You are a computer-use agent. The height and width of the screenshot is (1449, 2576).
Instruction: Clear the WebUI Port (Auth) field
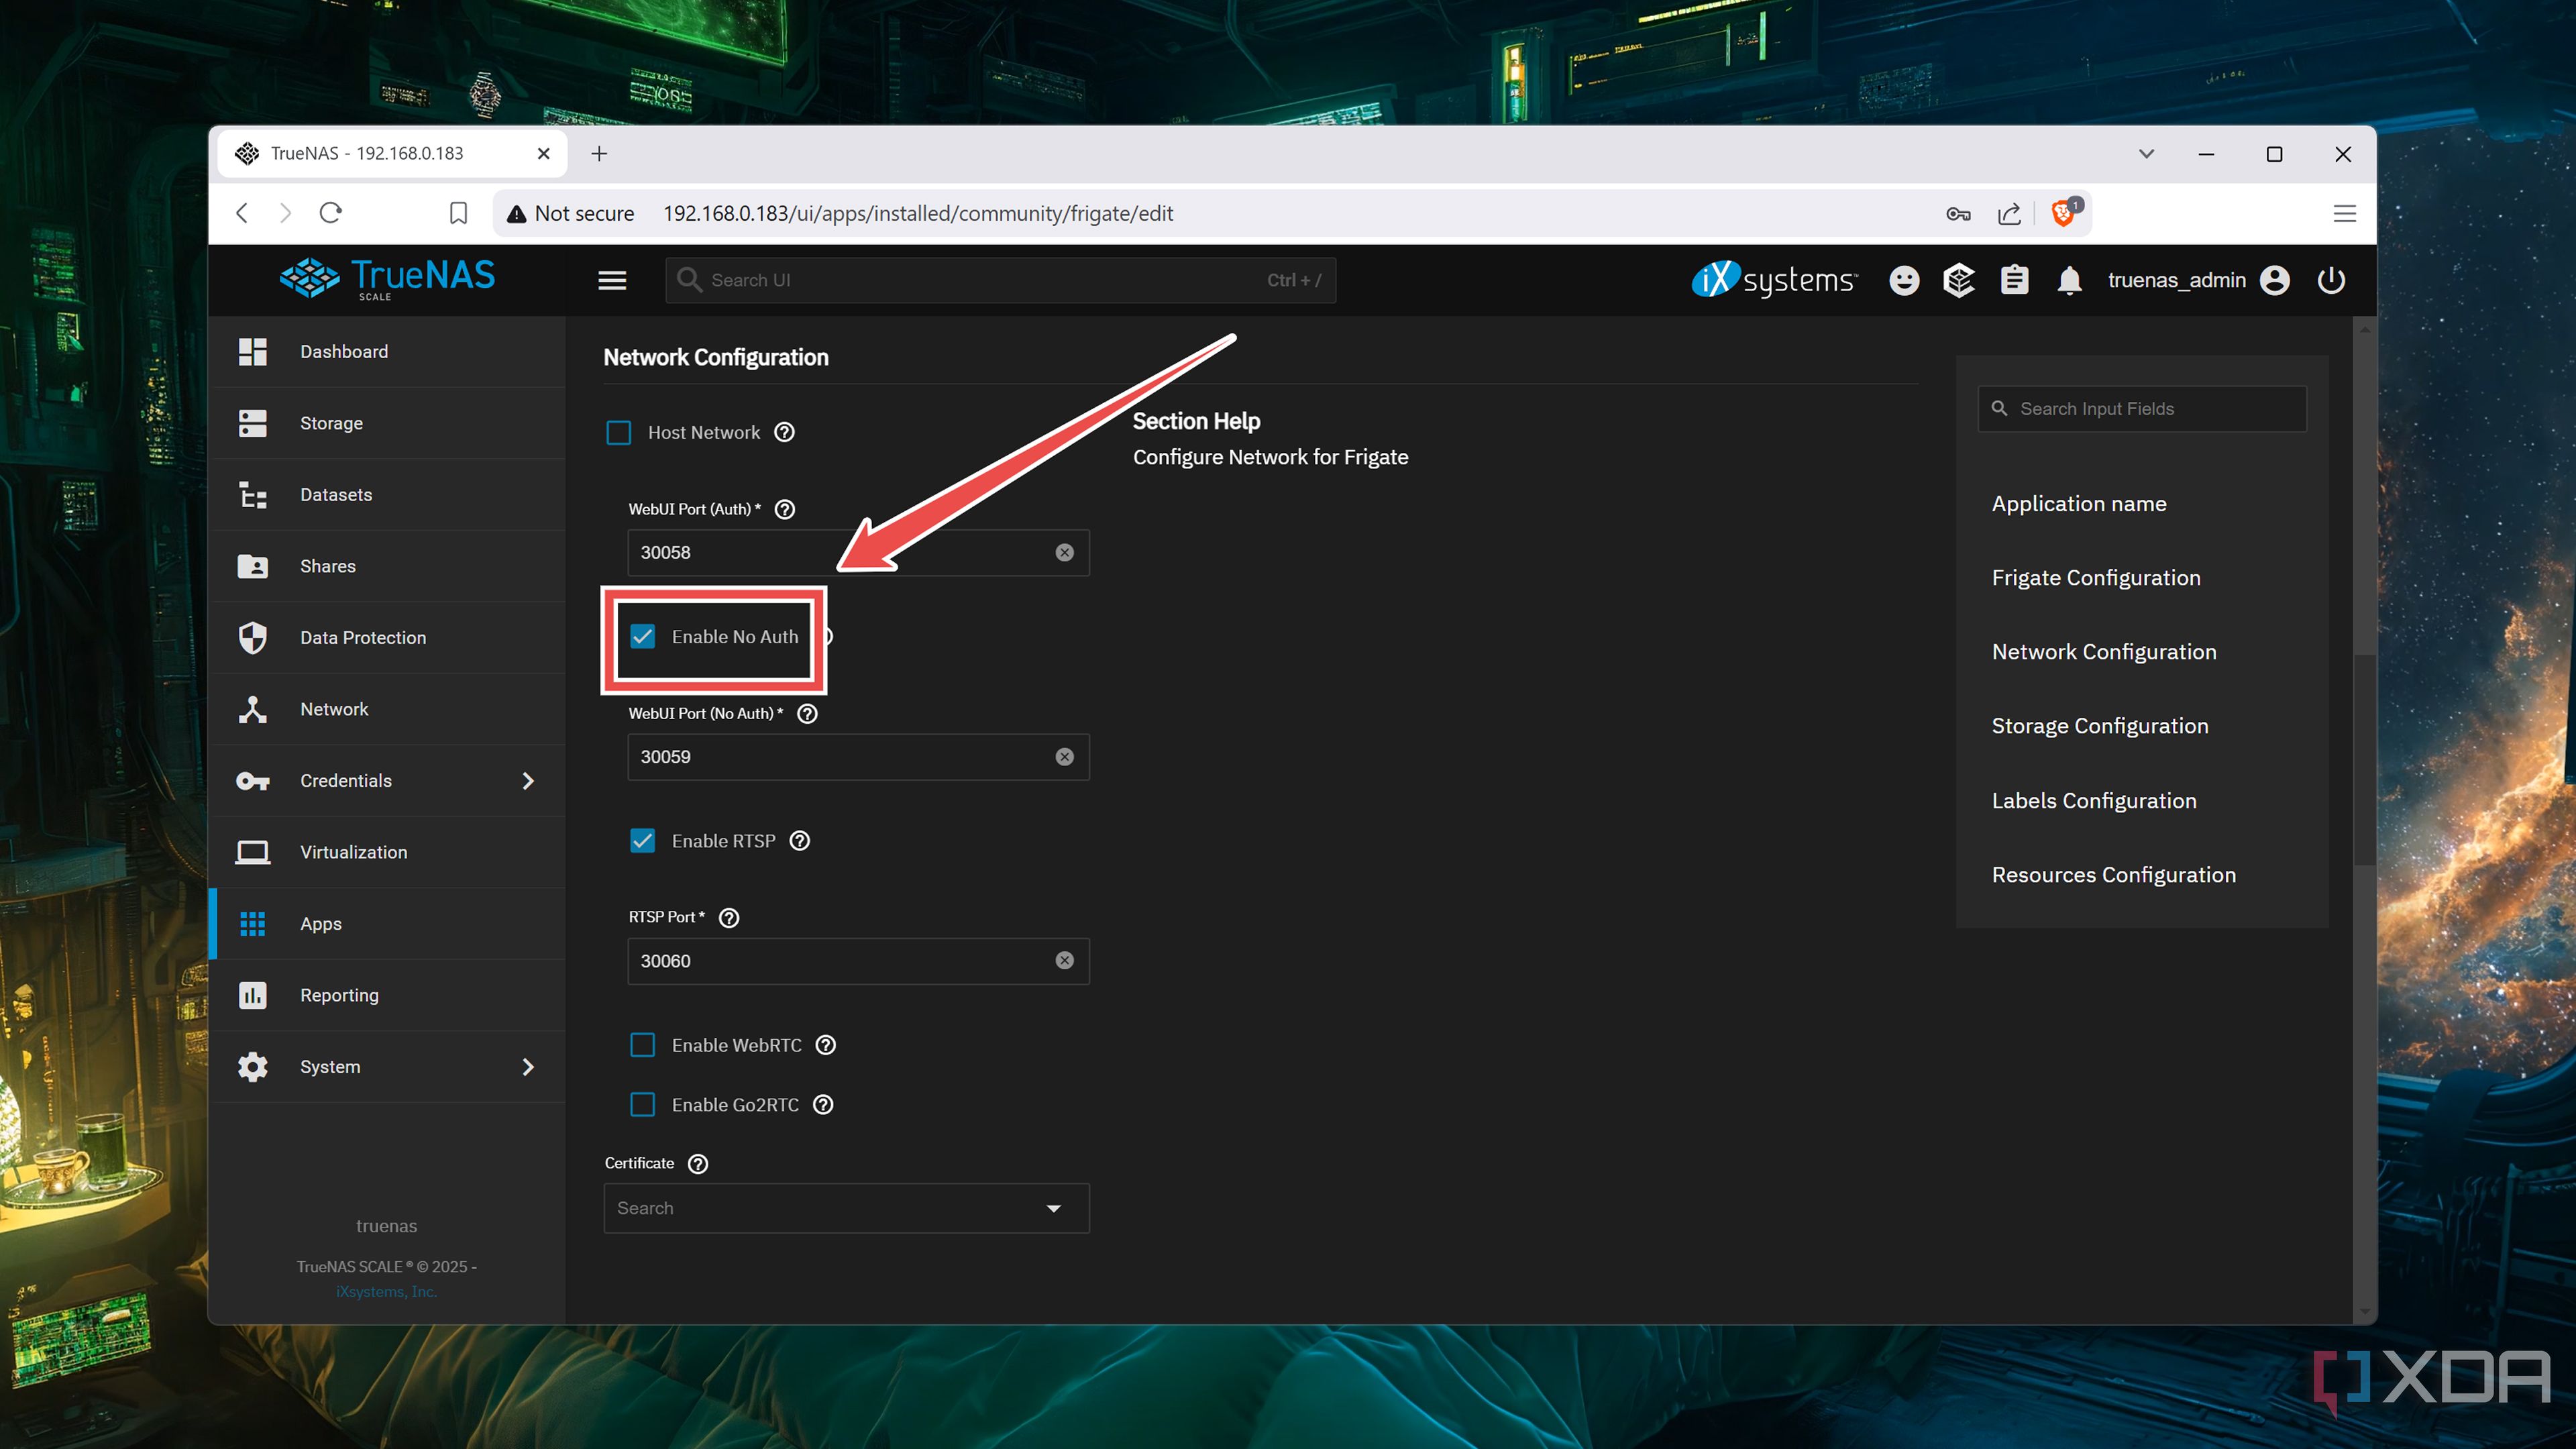[x=1064, y=553]
